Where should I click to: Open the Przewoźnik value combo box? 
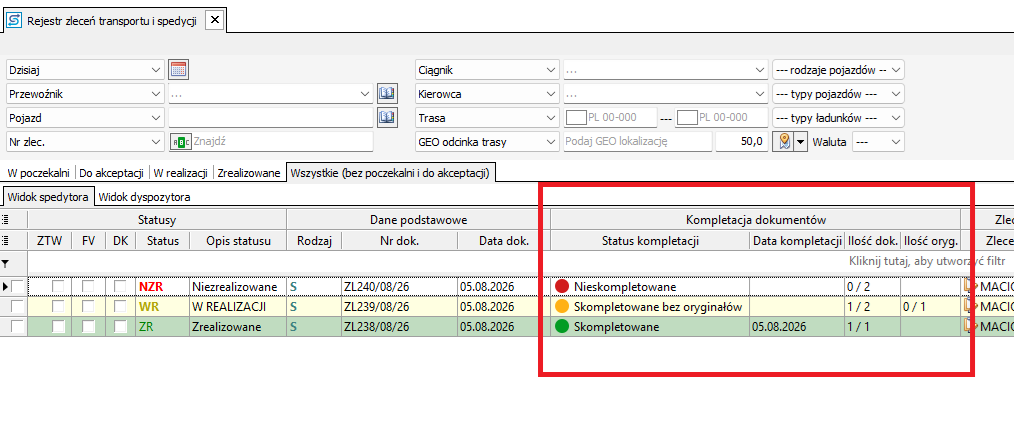pos(271,94)
